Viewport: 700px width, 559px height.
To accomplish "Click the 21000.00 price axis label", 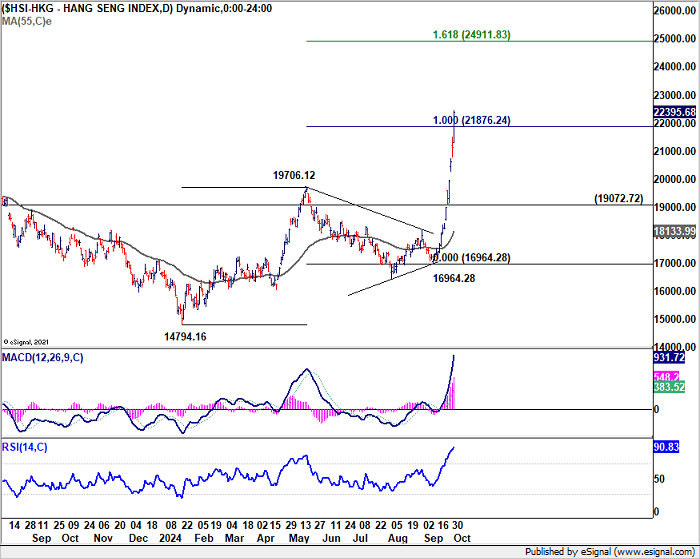I will click(675, 151).
